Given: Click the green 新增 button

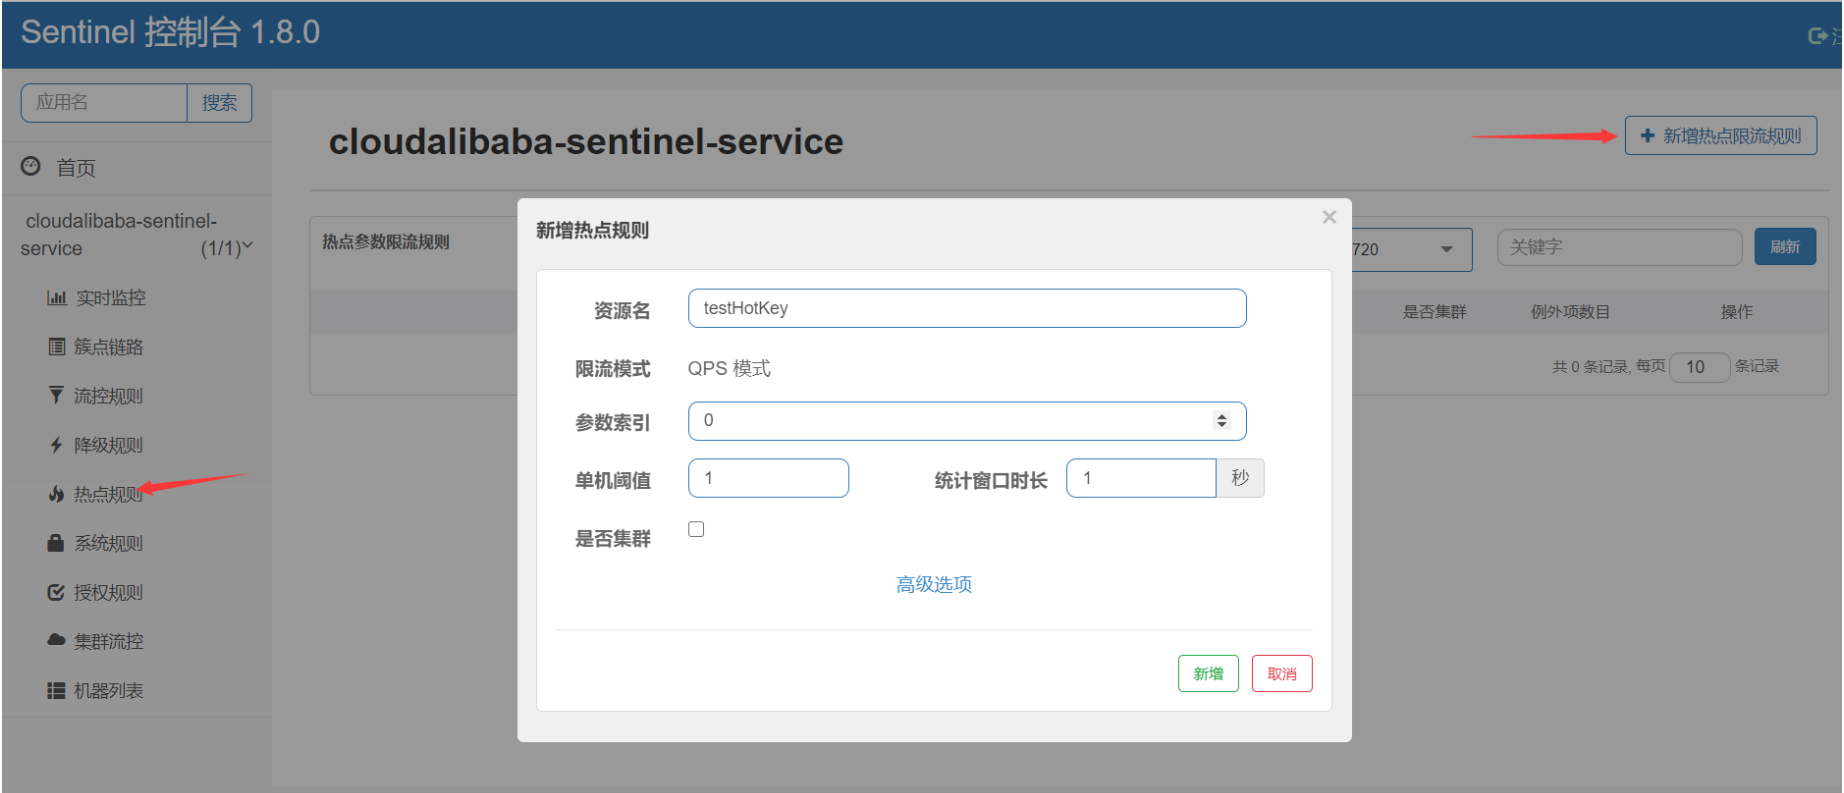Looking at the screenshot, I should coord(1208,674).
